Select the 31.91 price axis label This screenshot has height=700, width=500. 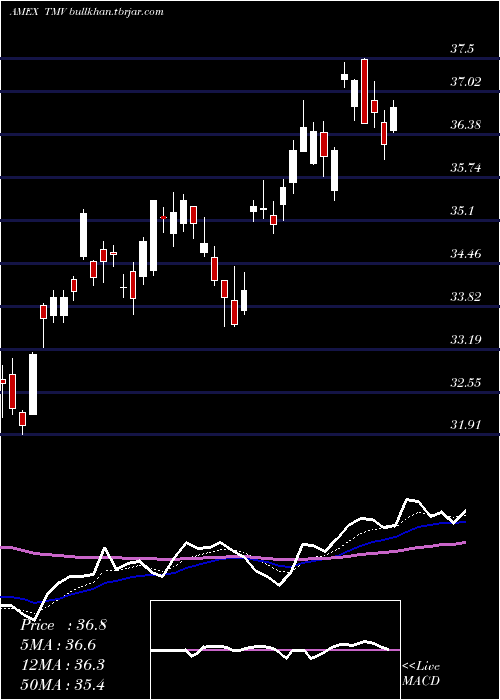[466, 425]
